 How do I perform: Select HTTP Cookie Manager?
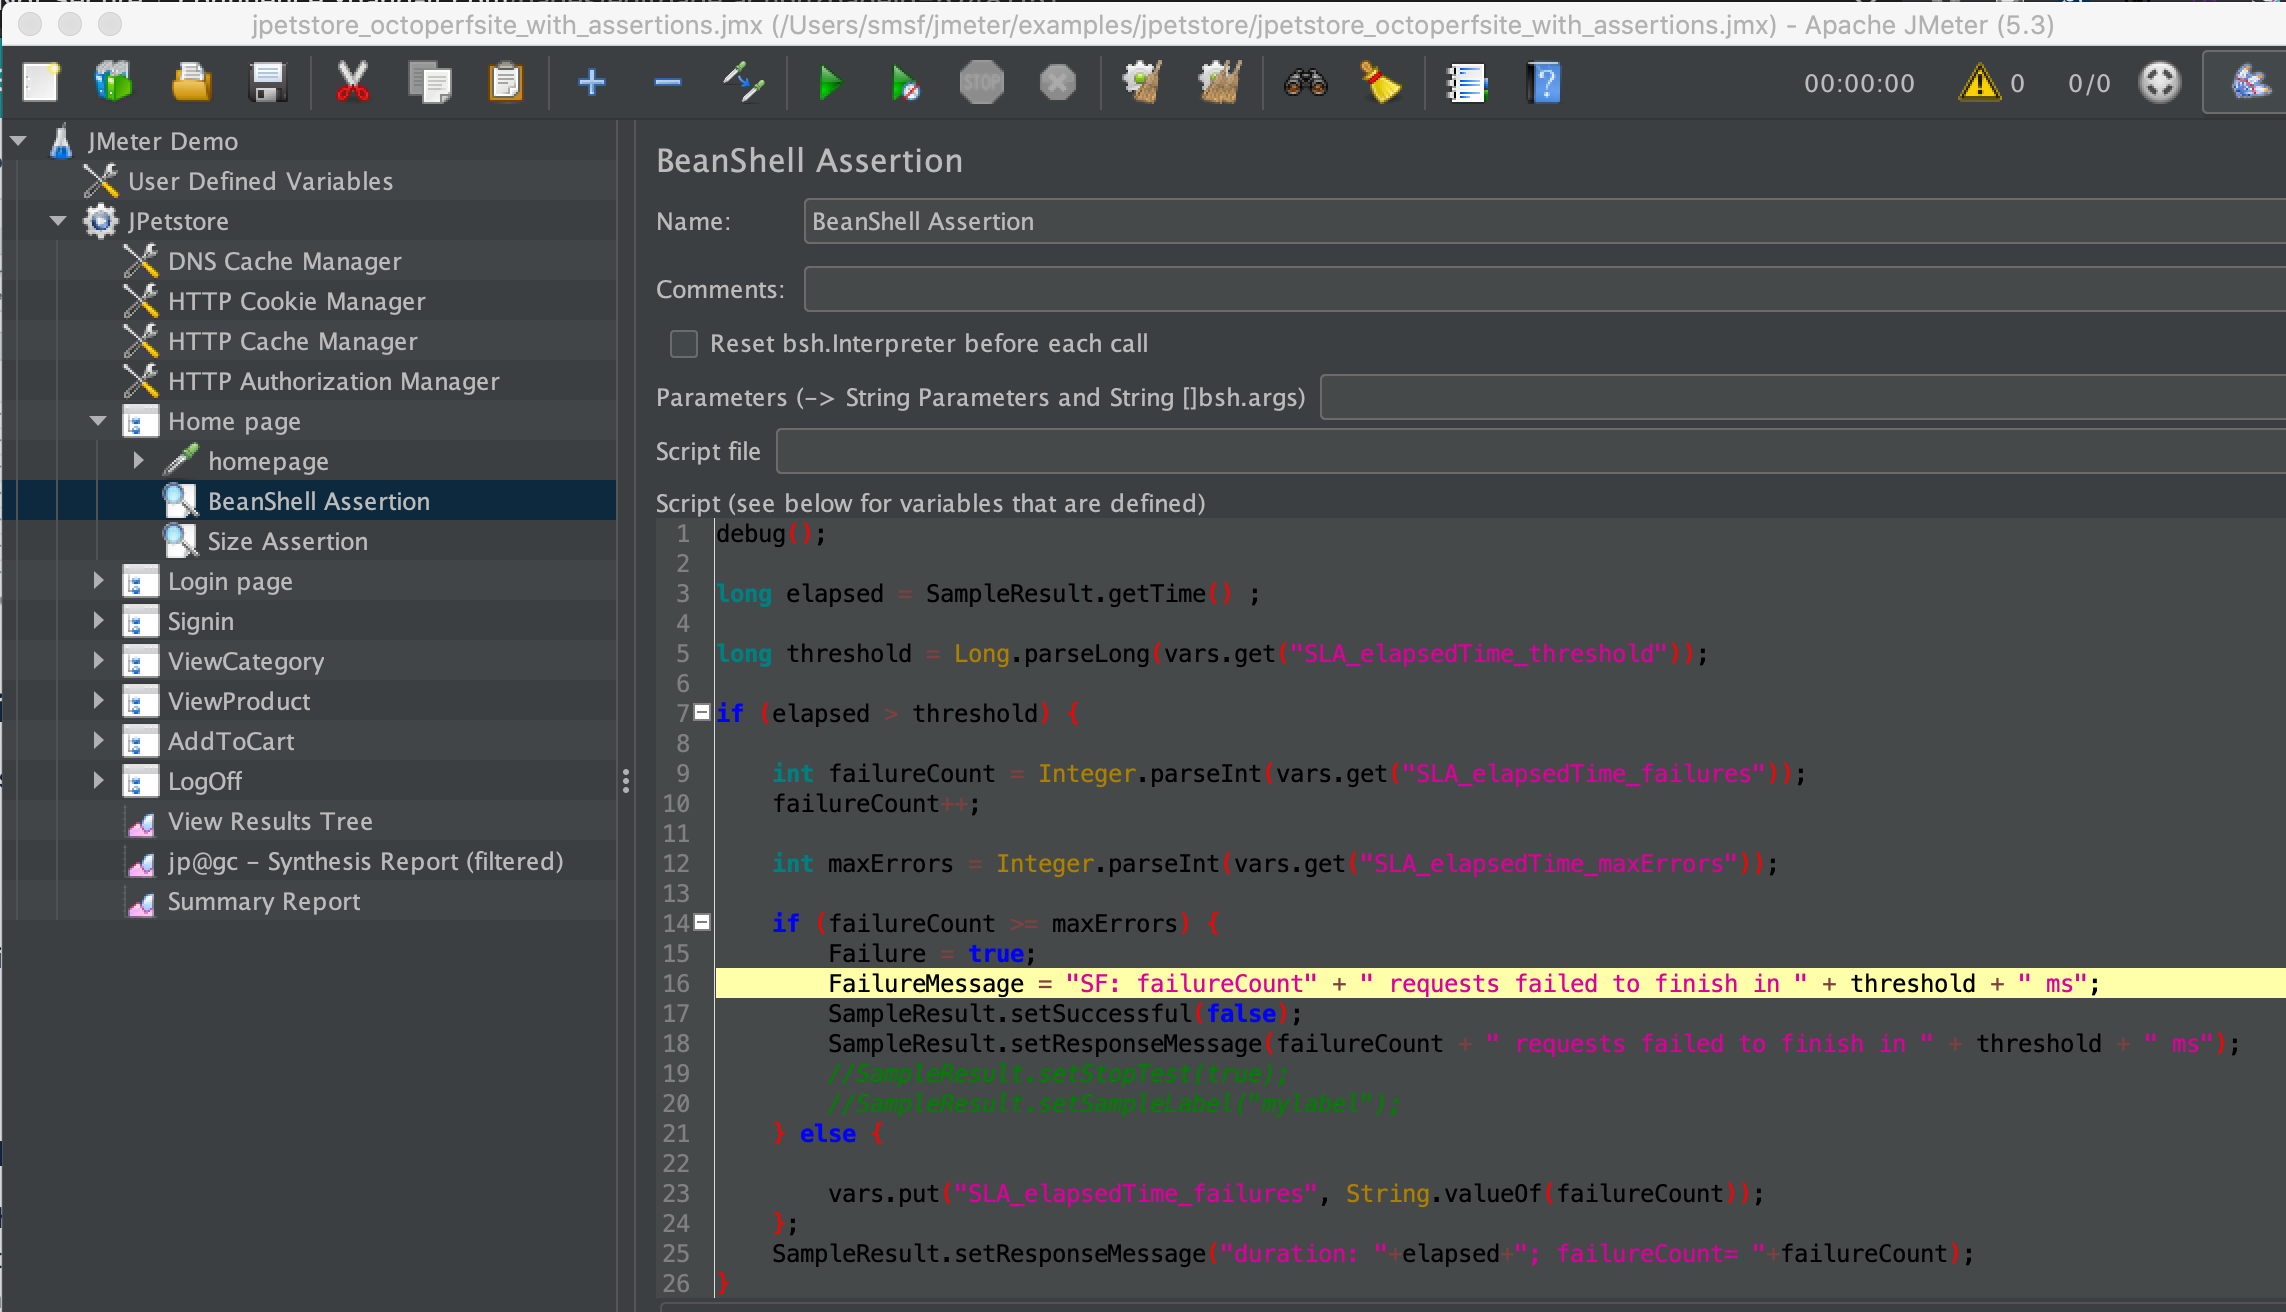296,301
